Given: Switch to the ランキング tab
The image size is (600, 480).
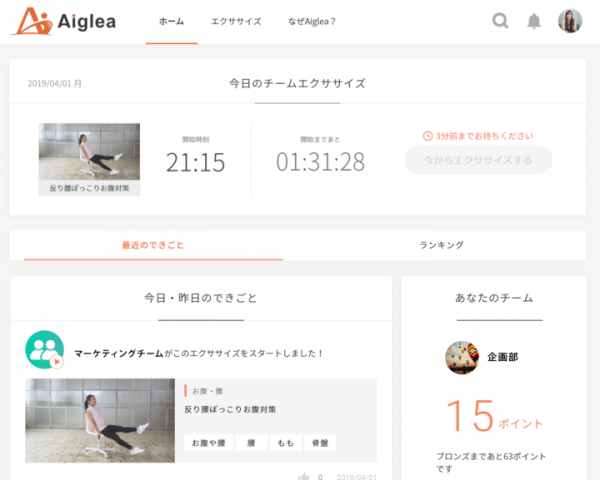Looking at the screenshot, I should [x=442, y=245].
